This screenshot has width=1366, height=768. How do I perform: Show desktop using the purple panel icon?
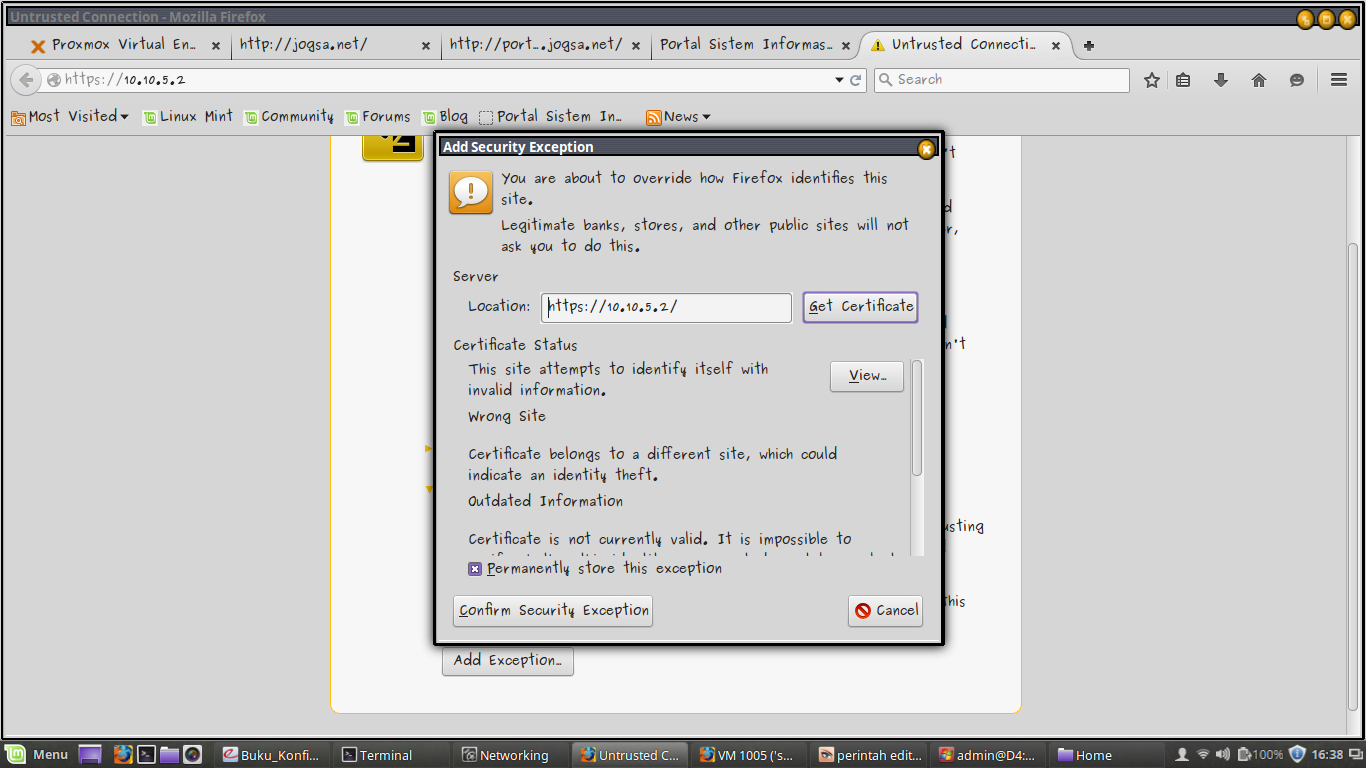point(90,755)
